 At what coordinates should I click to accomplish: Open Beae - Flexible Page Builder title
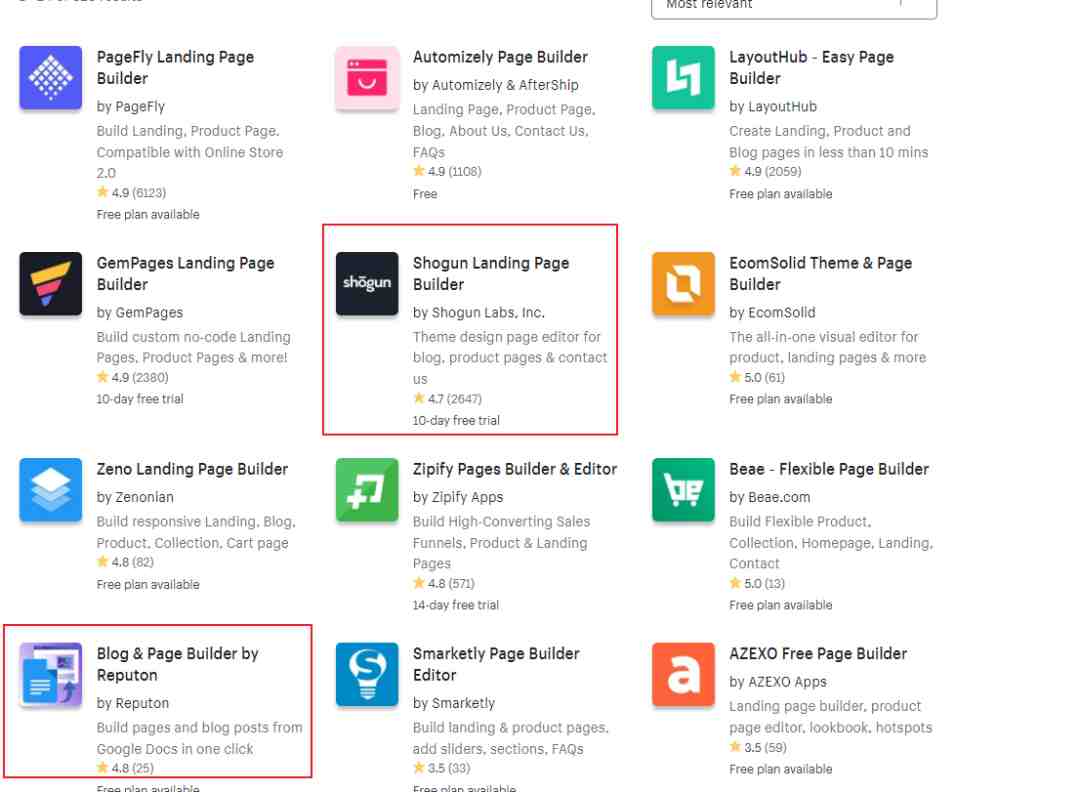[x=829, y=469]
